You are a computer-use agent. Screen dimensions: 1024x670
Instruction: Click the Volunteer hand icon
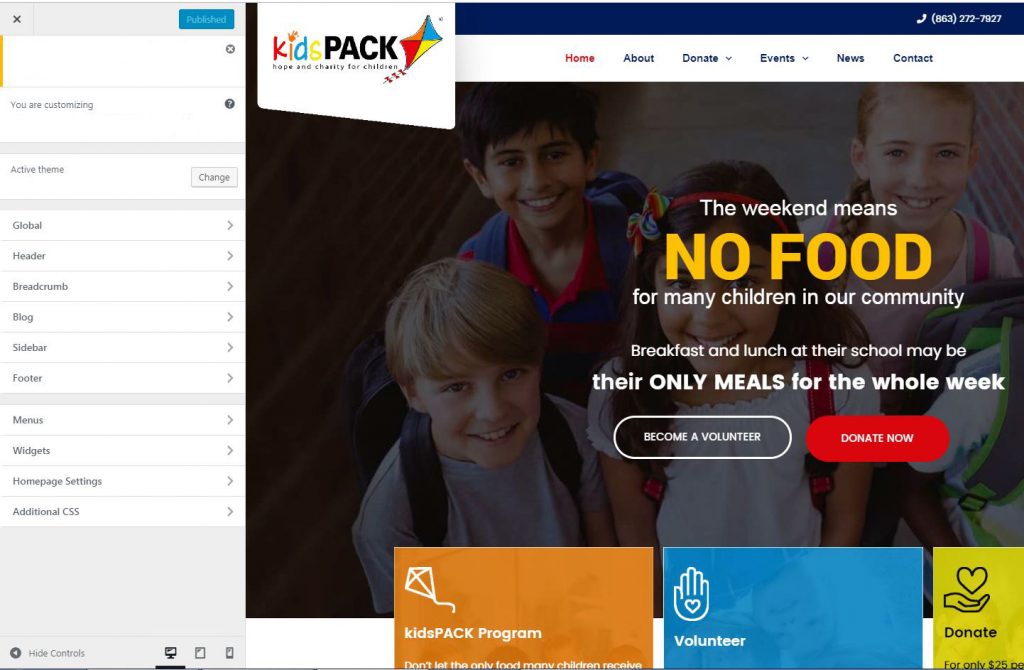pos(691,594)
